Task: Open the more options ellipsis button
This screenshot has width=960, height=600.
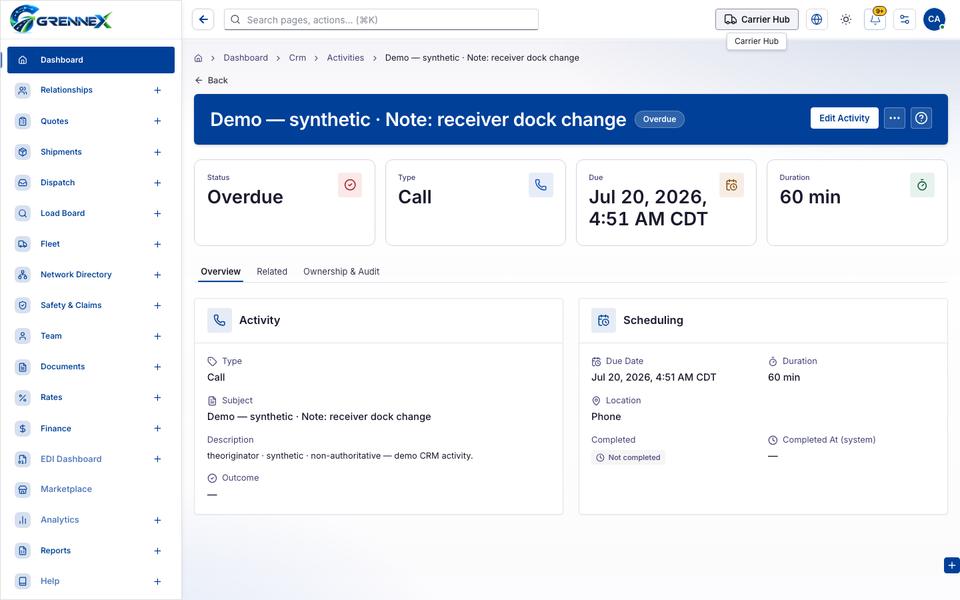Action: click(x=894, y=118)
